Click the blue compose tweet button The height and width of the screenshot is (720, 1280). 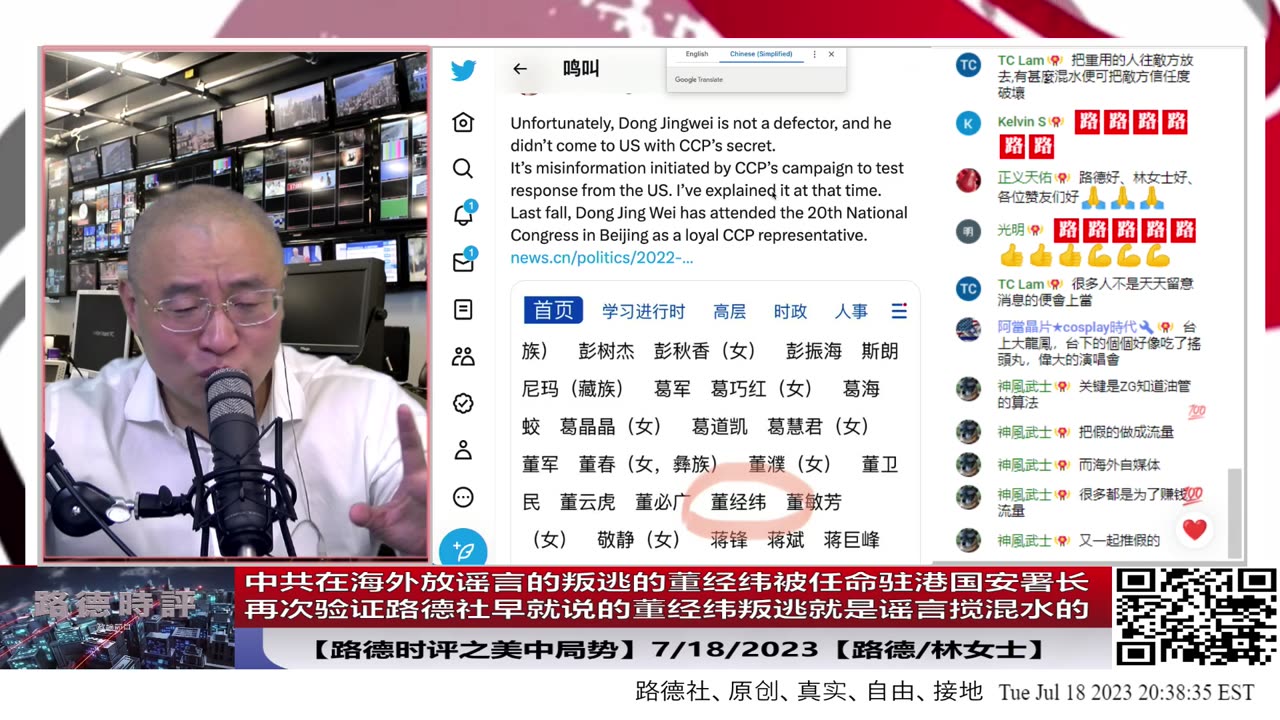pyautogui.click(x=463, y=549)
